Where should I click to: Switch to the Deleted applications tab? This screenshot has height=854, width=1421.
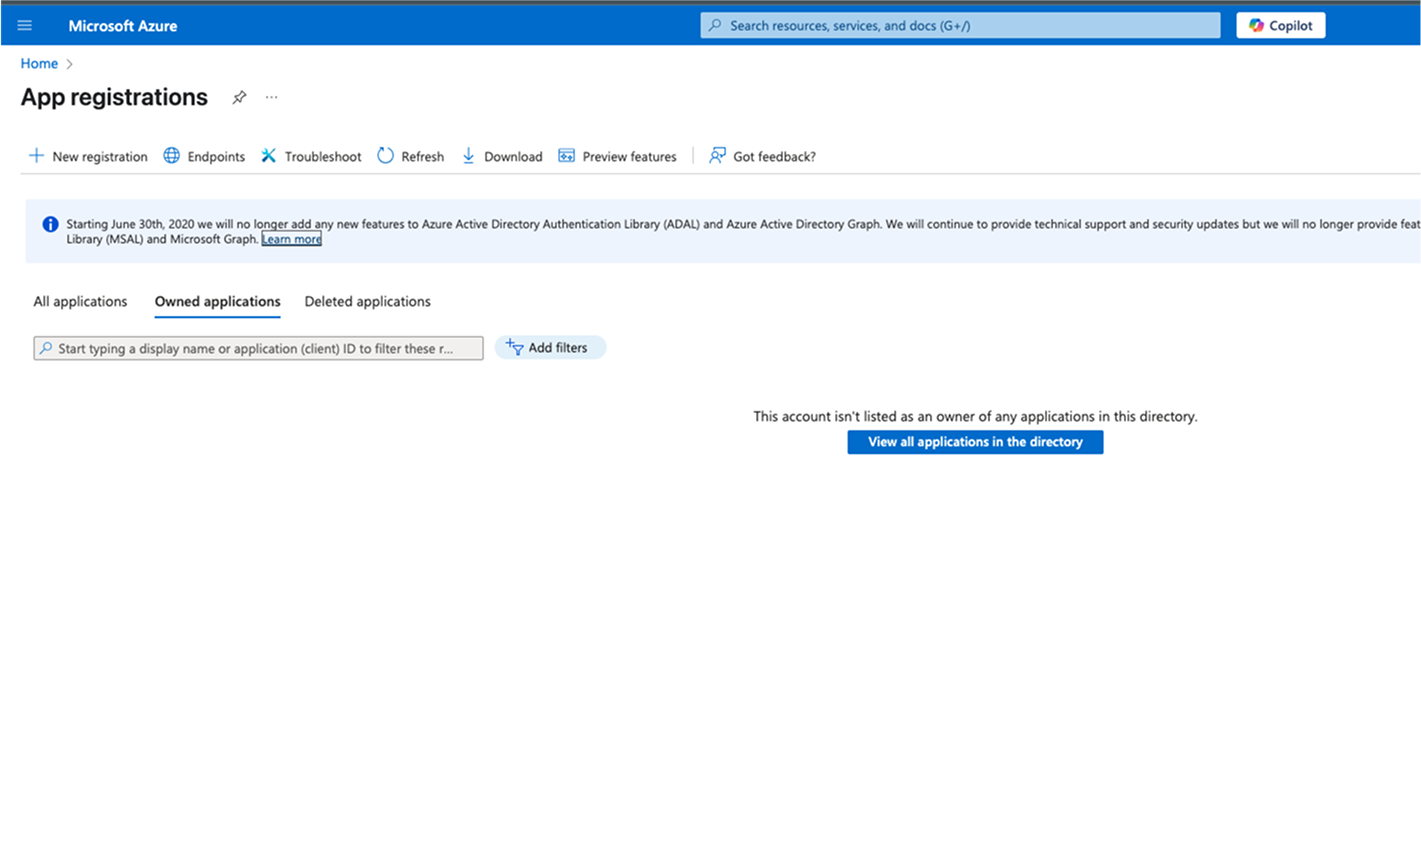tap(367, 301)
